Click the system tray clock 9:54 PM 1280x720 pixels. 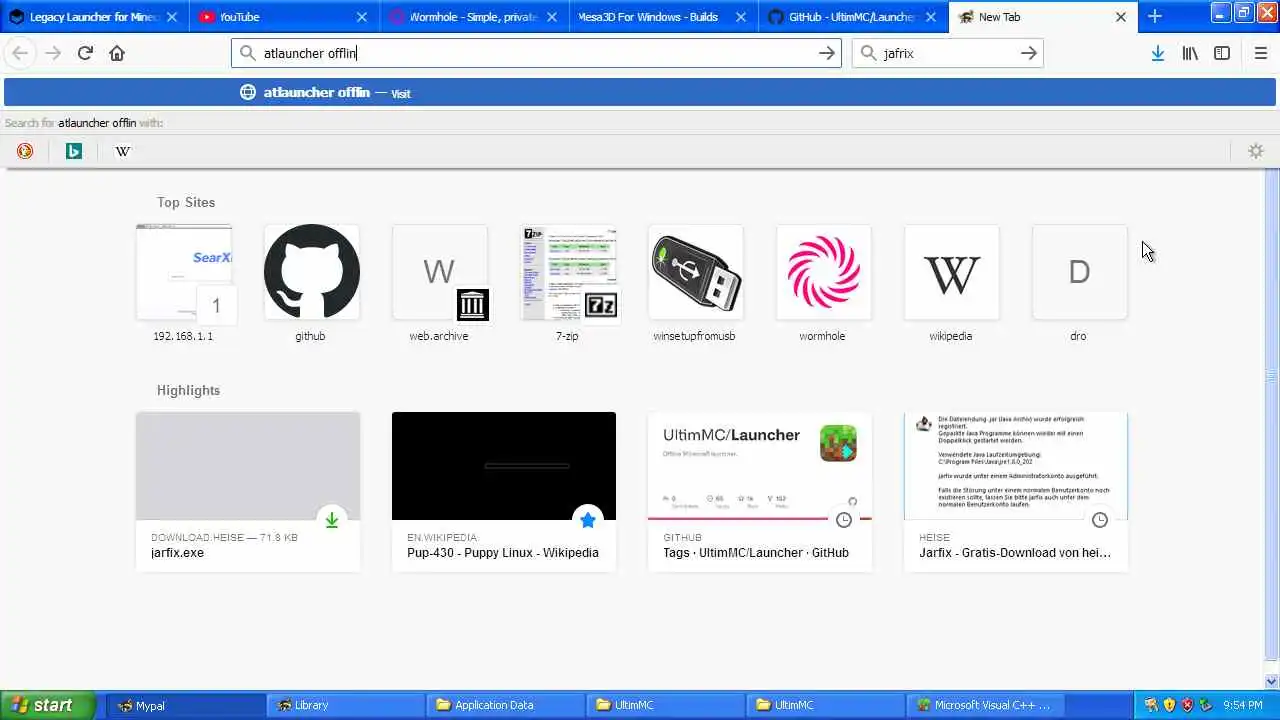tap(1242, 705)
